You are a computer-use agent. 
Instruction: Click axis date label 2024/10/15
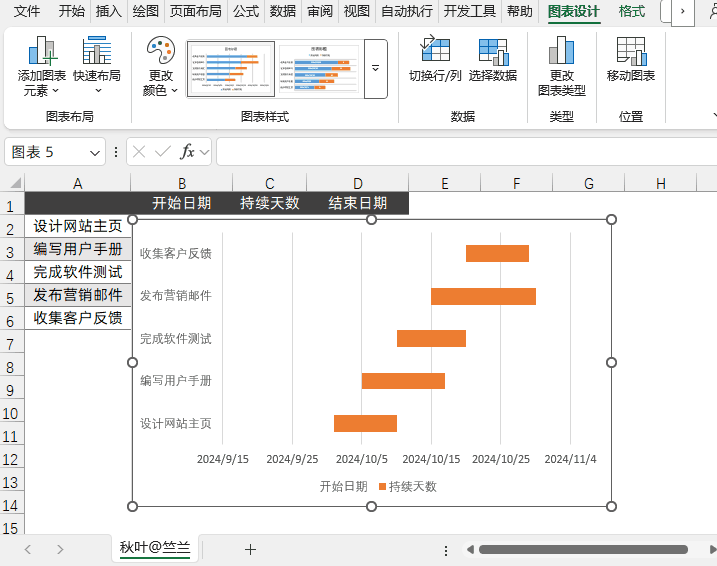pos(431,459)
